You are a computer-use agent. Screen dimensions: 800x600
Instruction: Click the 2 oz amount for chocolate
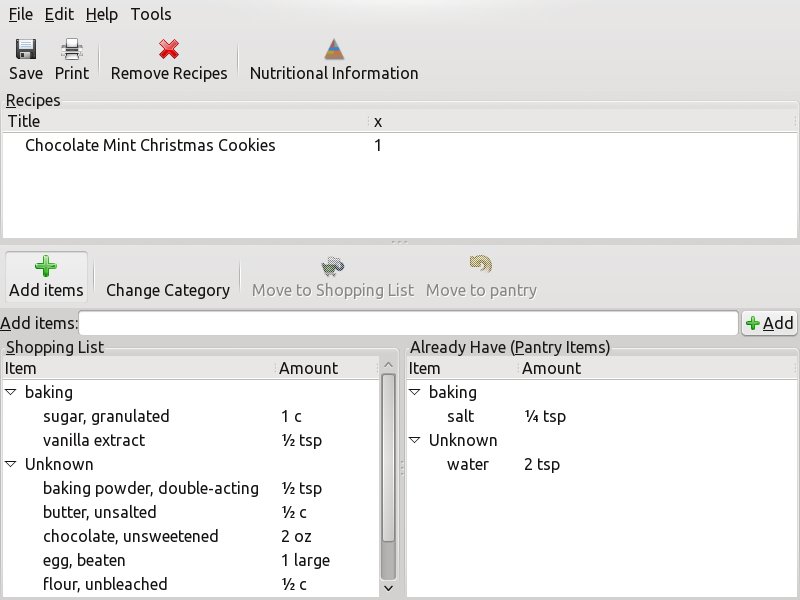coord(296,536)
